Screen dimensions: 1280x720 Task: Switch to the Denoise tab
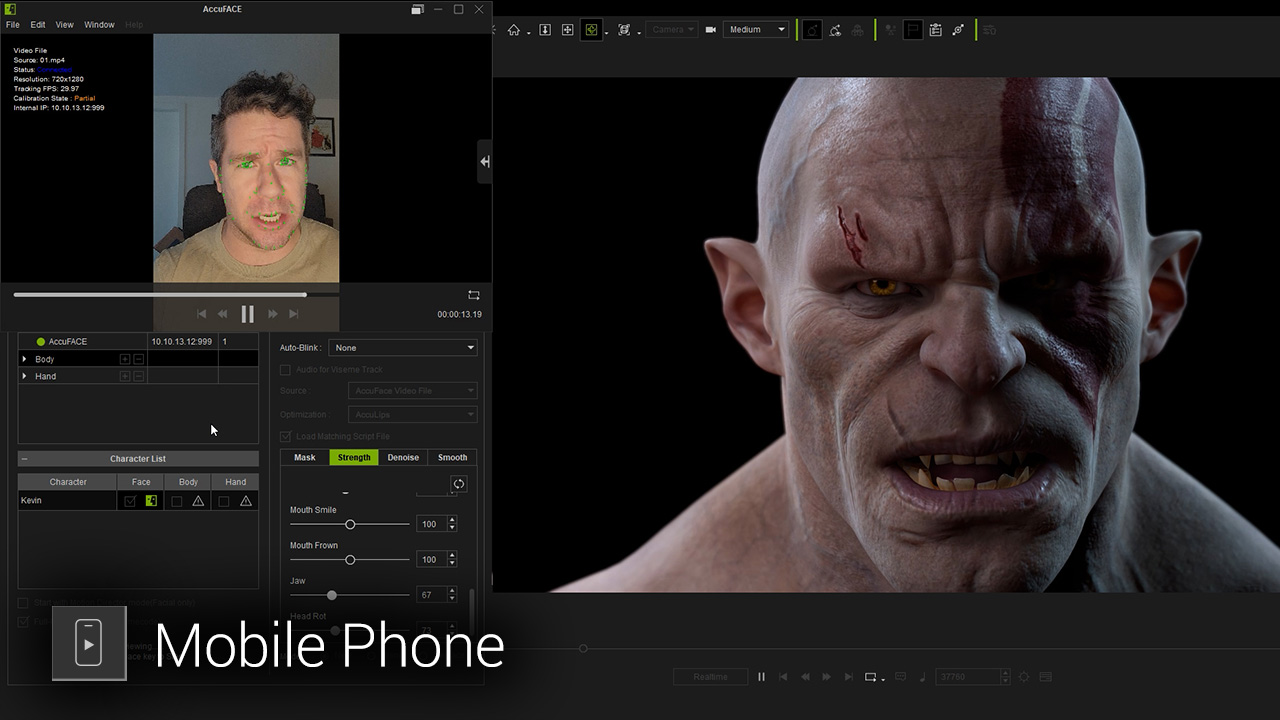pyautogui.click(x=403, y=457)
